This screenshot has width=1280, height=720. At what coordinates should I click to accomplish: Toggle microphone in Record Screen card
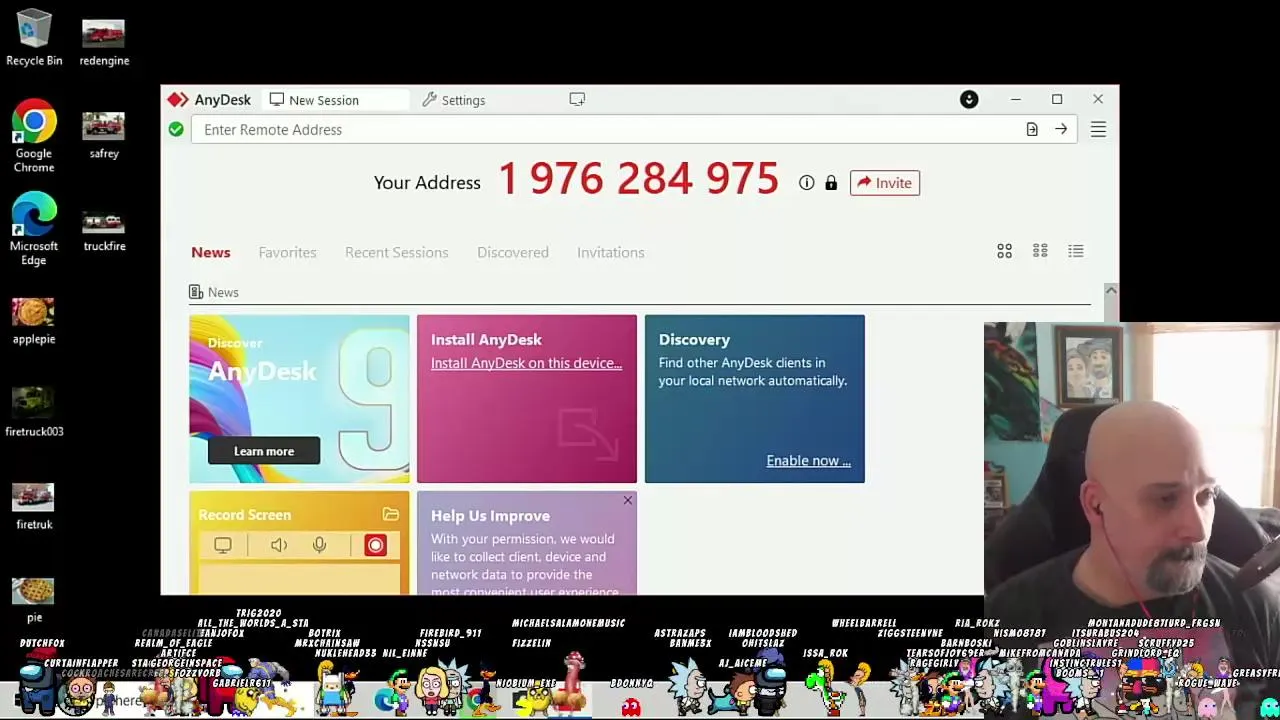(320, 545)
